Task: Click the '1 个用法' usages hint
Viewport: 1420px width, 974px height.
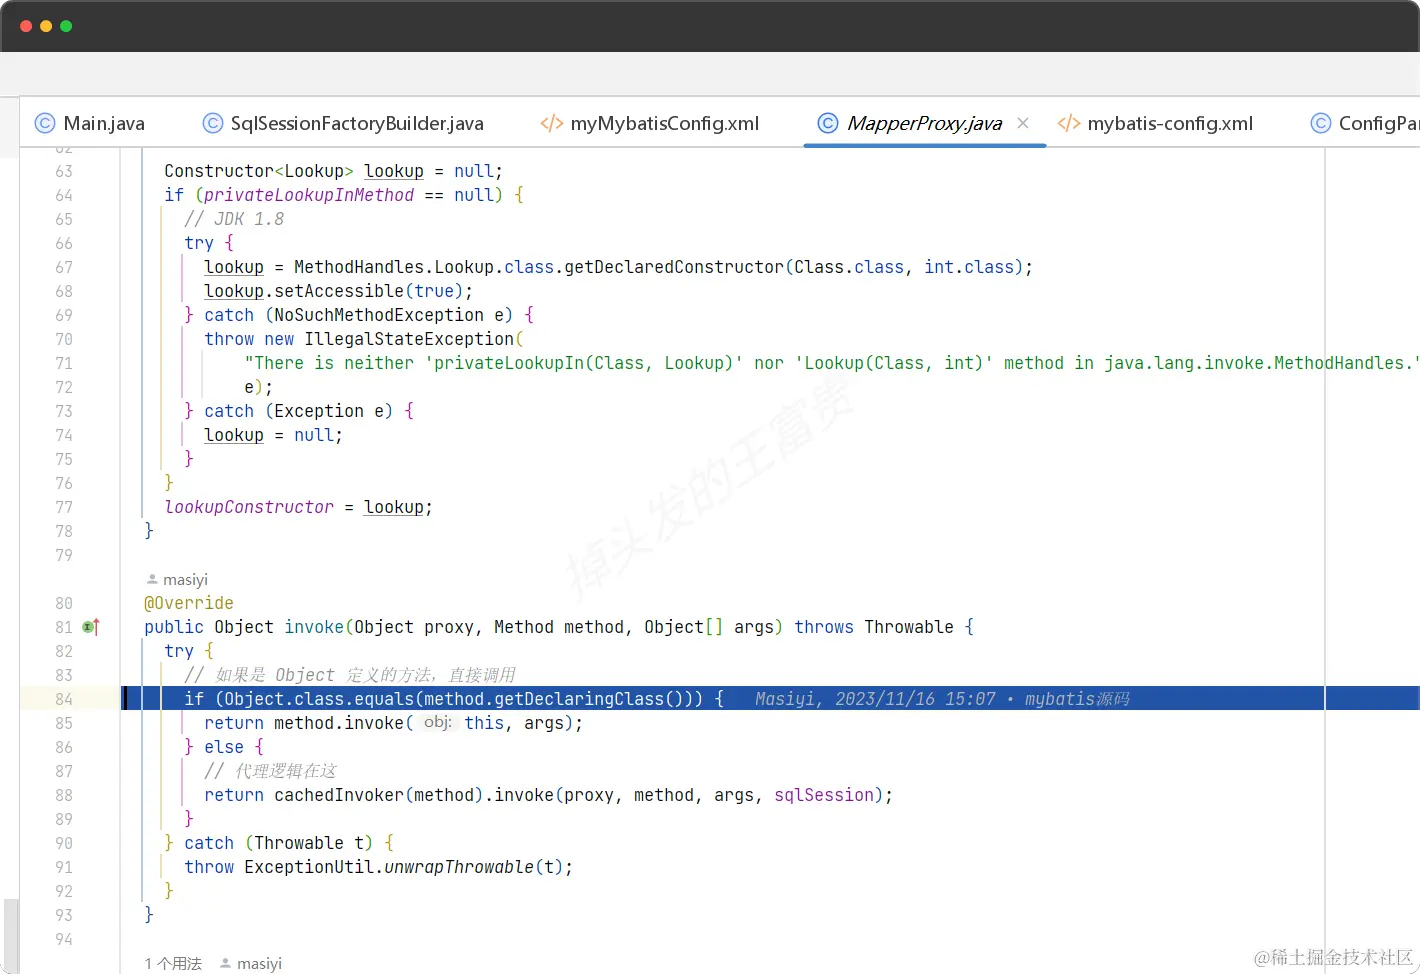Action: pos(173,963)
